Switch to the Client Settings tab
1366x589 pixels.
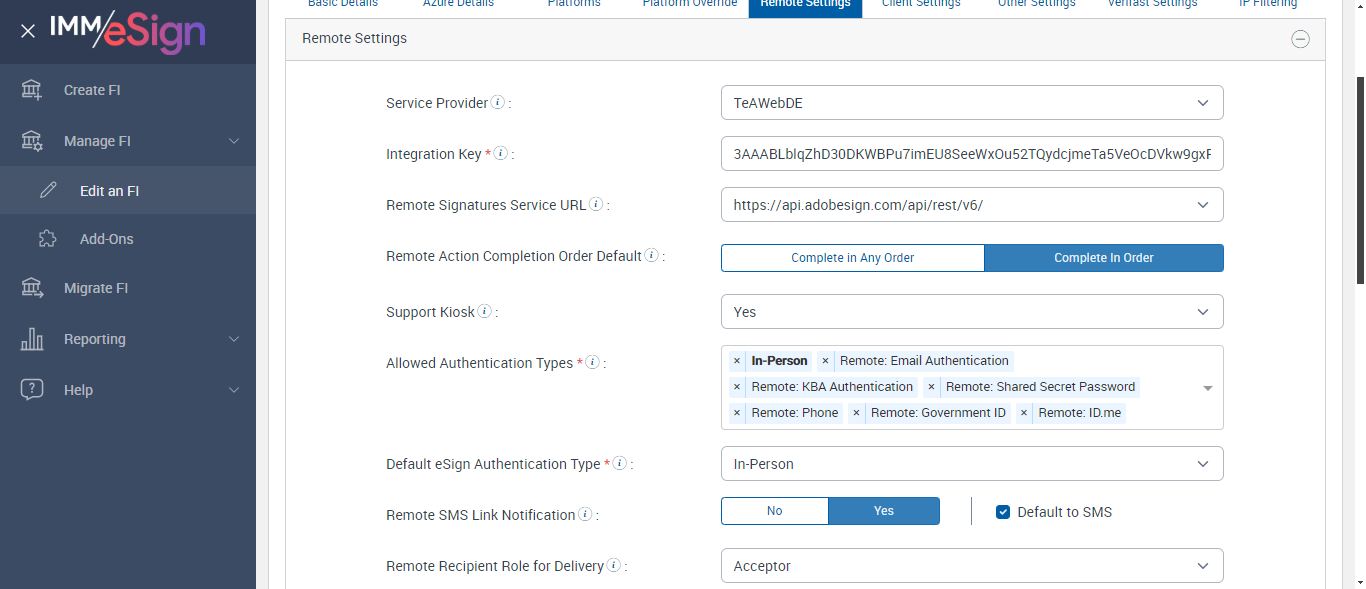(x=920, y=4)
